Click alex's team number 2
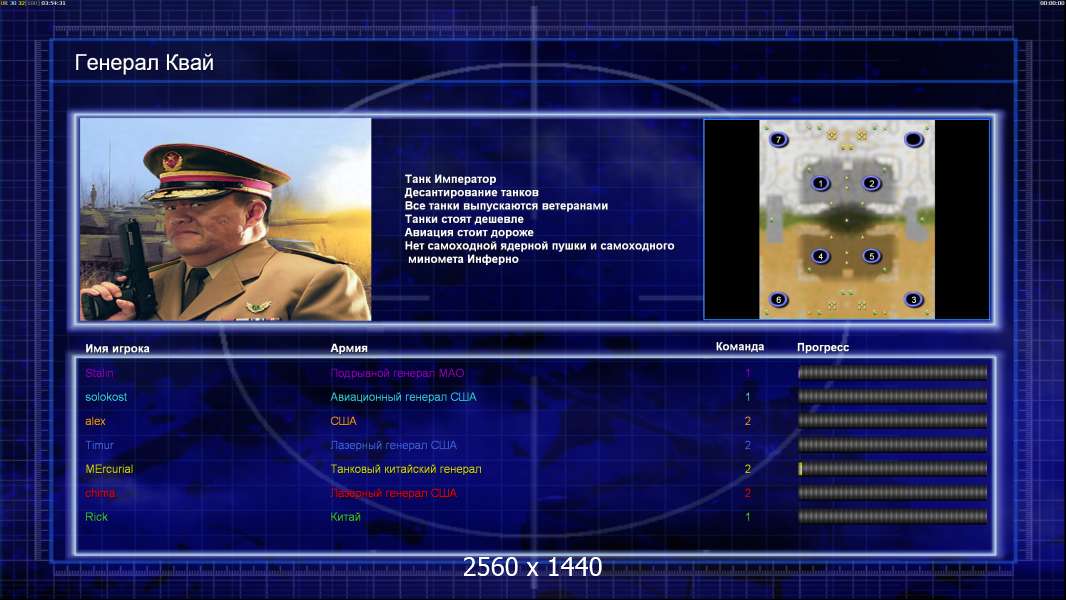Image resolution: width=1066 pixels, height=600 pixels. (x=747, y=421)
